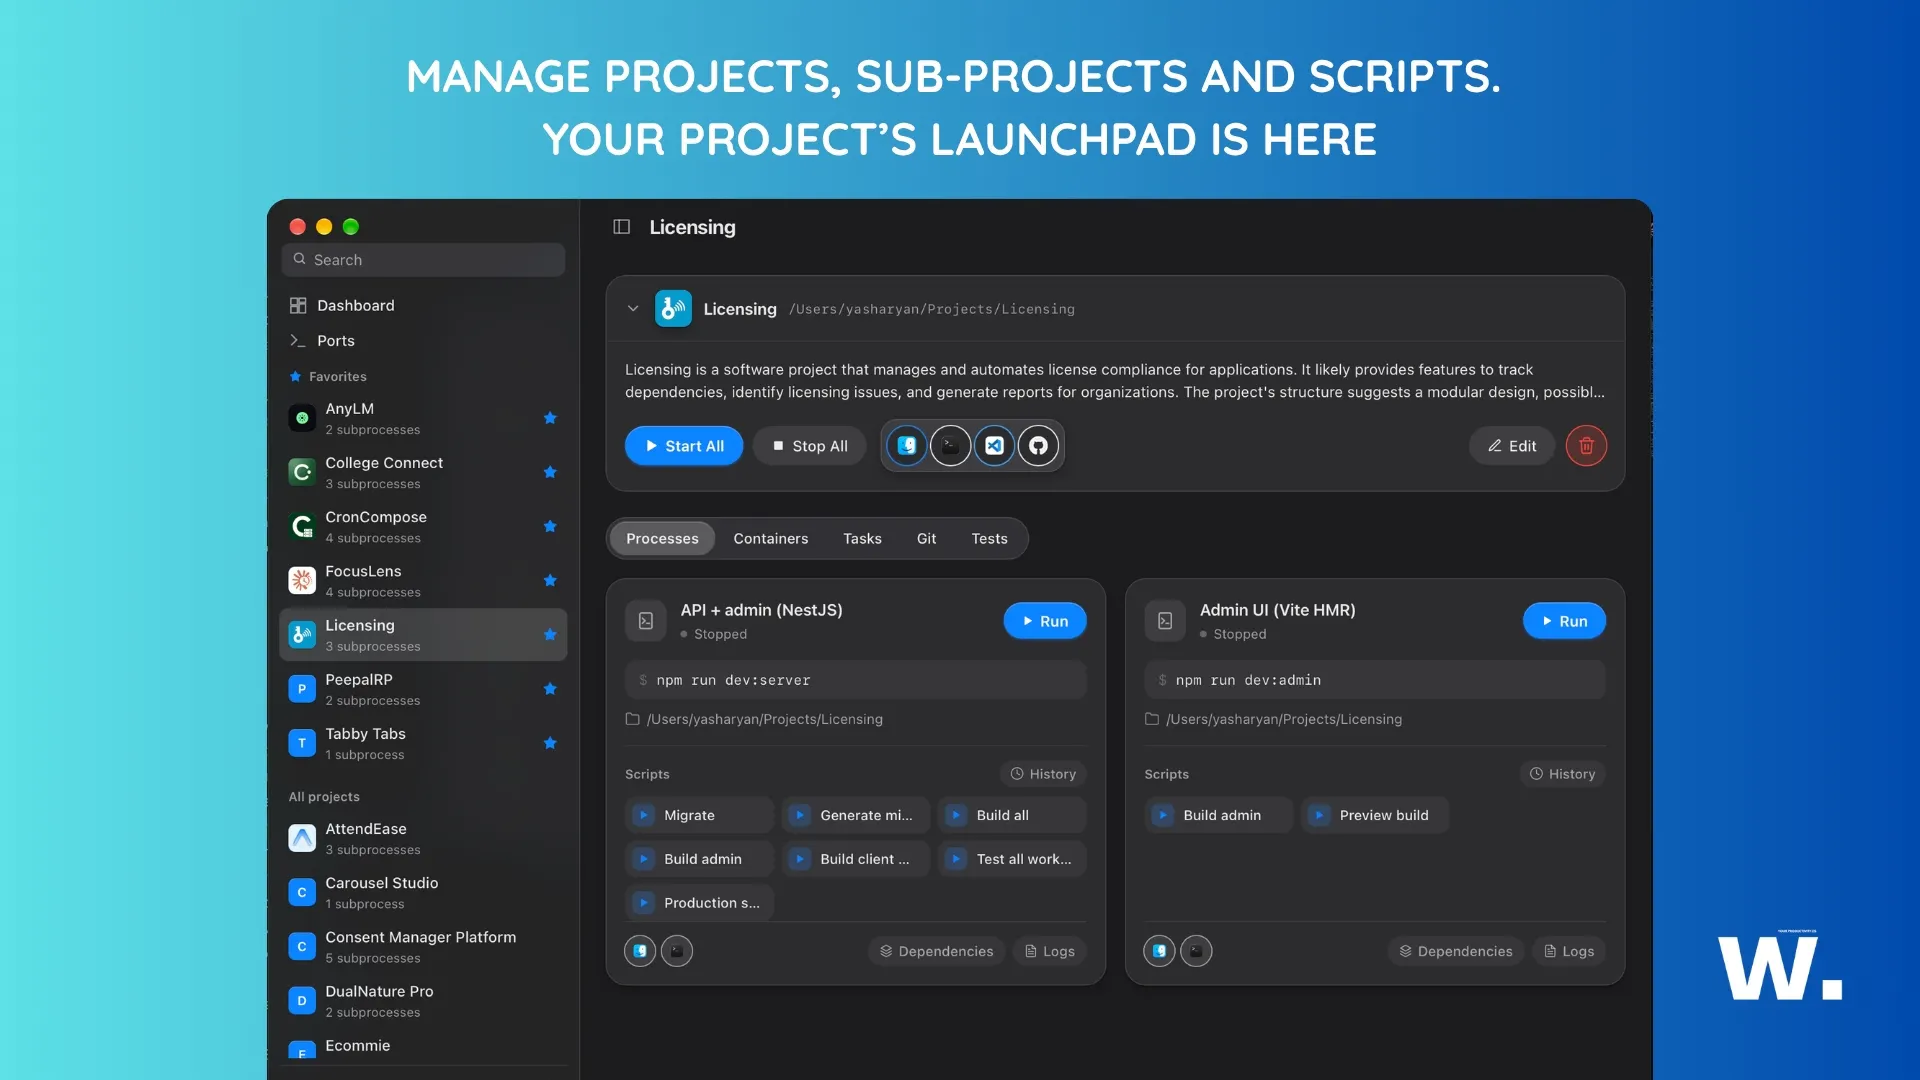
Task: Open the Tests tab
Action: click(989, 538)
